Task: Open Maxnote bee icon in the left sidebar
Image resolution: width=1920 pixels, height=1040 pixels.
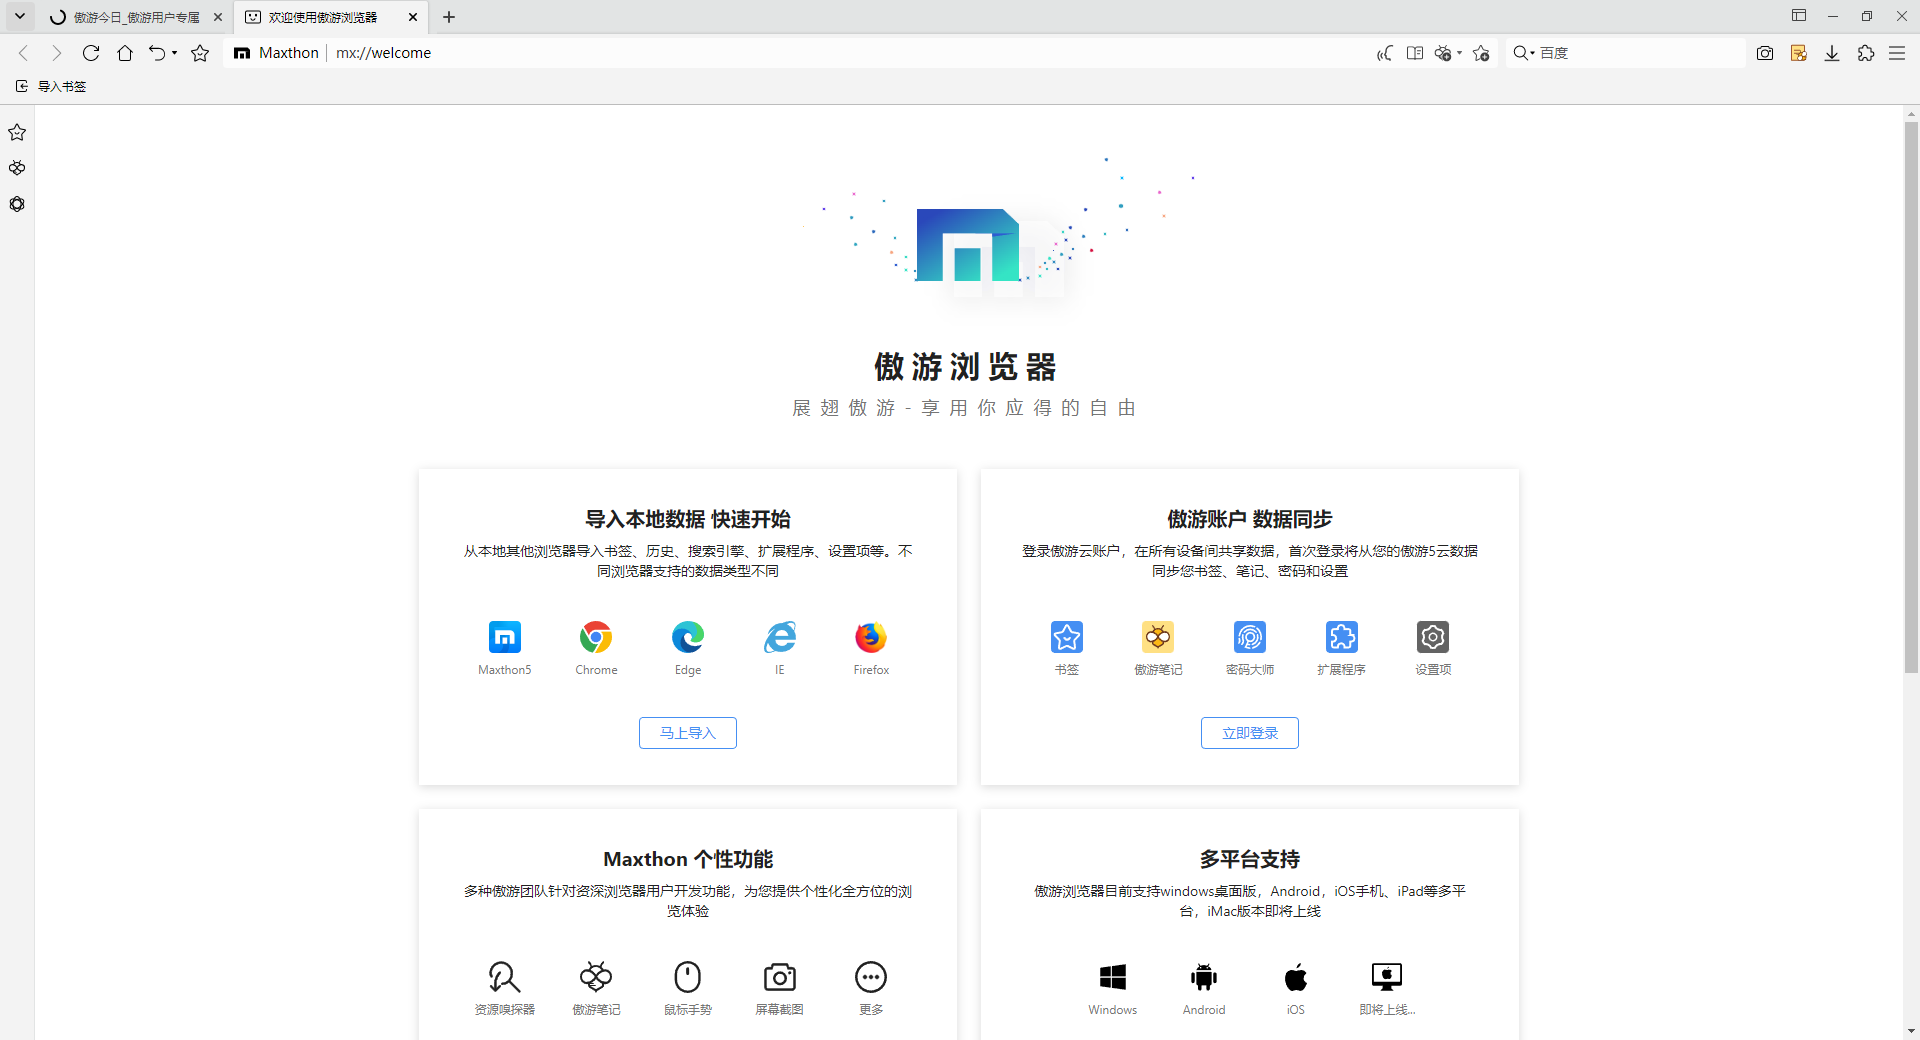Action: (17, 168)
